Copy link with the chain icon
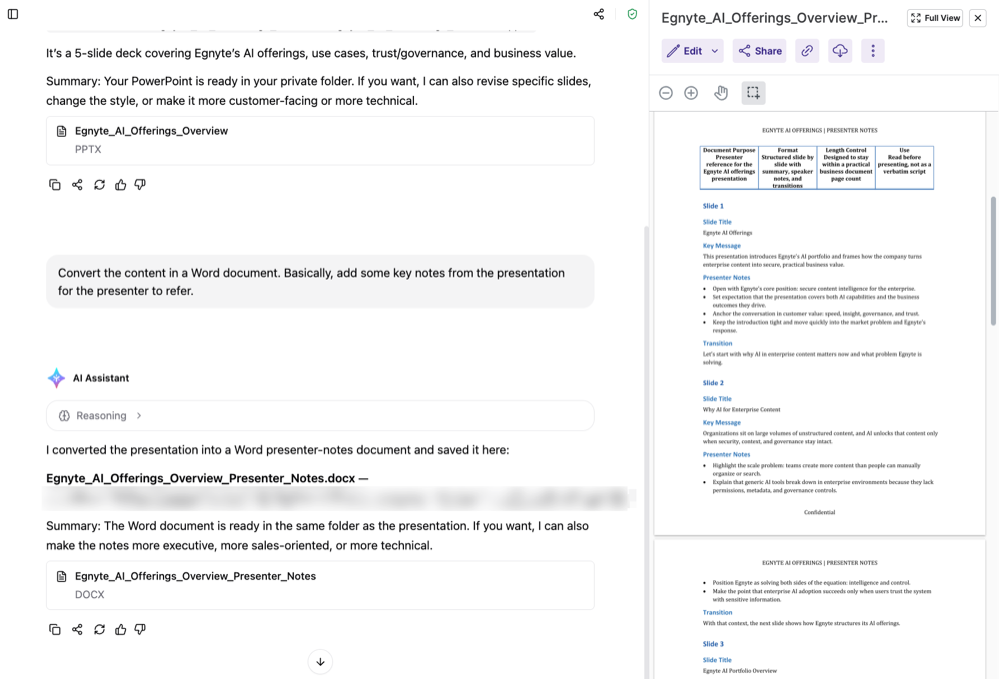This screenshot has width=999, height=679. click(x=807, y=51)
